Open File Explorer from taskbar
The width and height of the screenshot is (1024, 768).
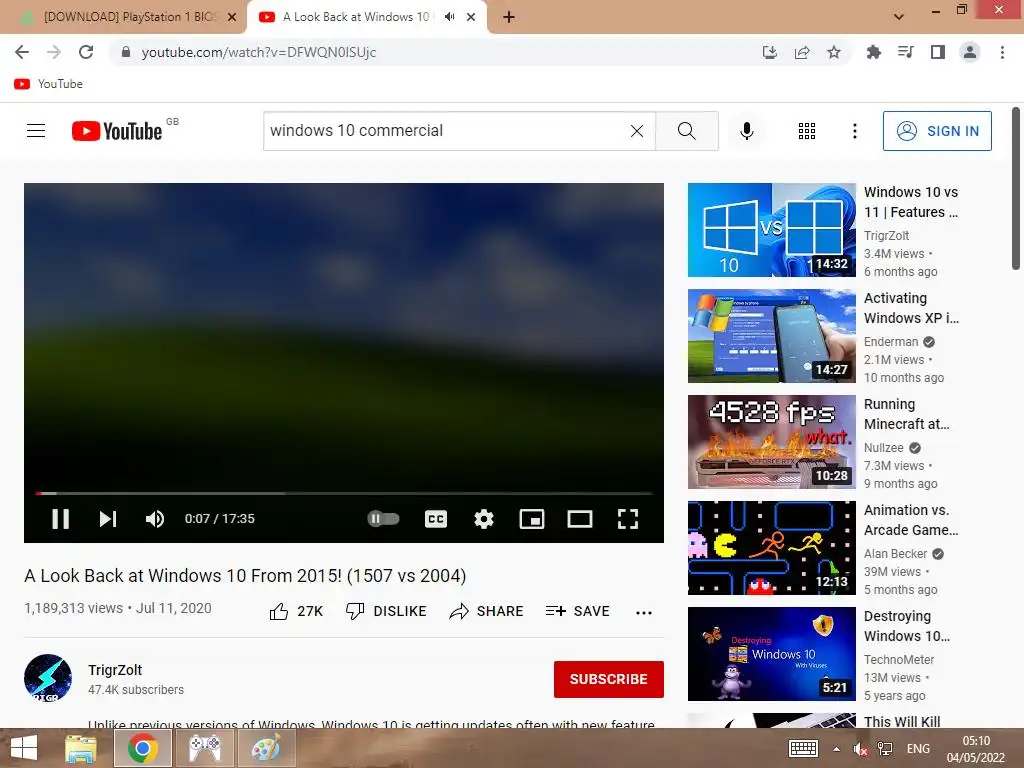click(x=81, y=748)
